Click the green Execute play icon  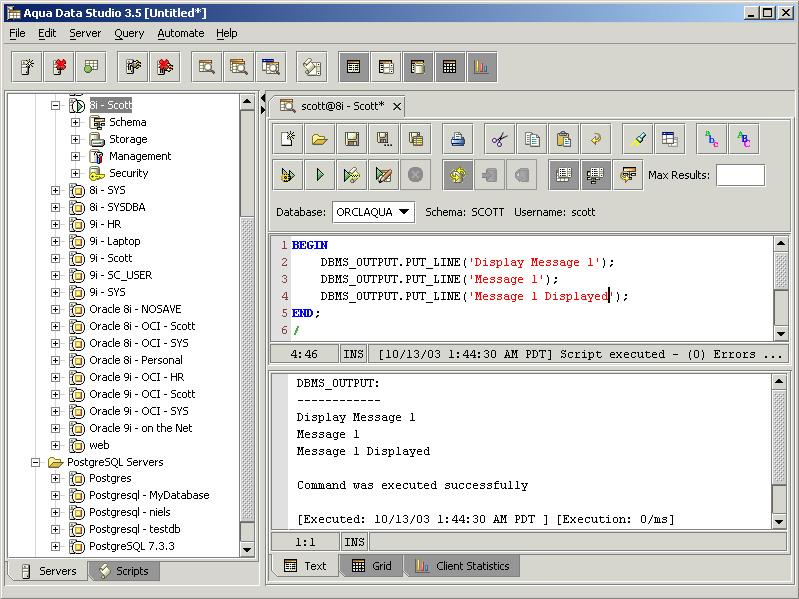(320, 175)
